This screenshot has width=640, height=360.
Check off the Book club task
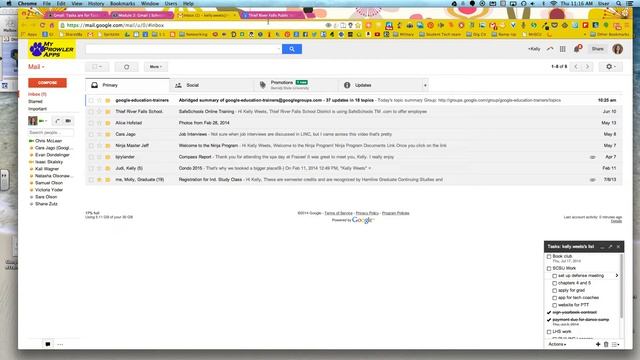pos(549,257)
